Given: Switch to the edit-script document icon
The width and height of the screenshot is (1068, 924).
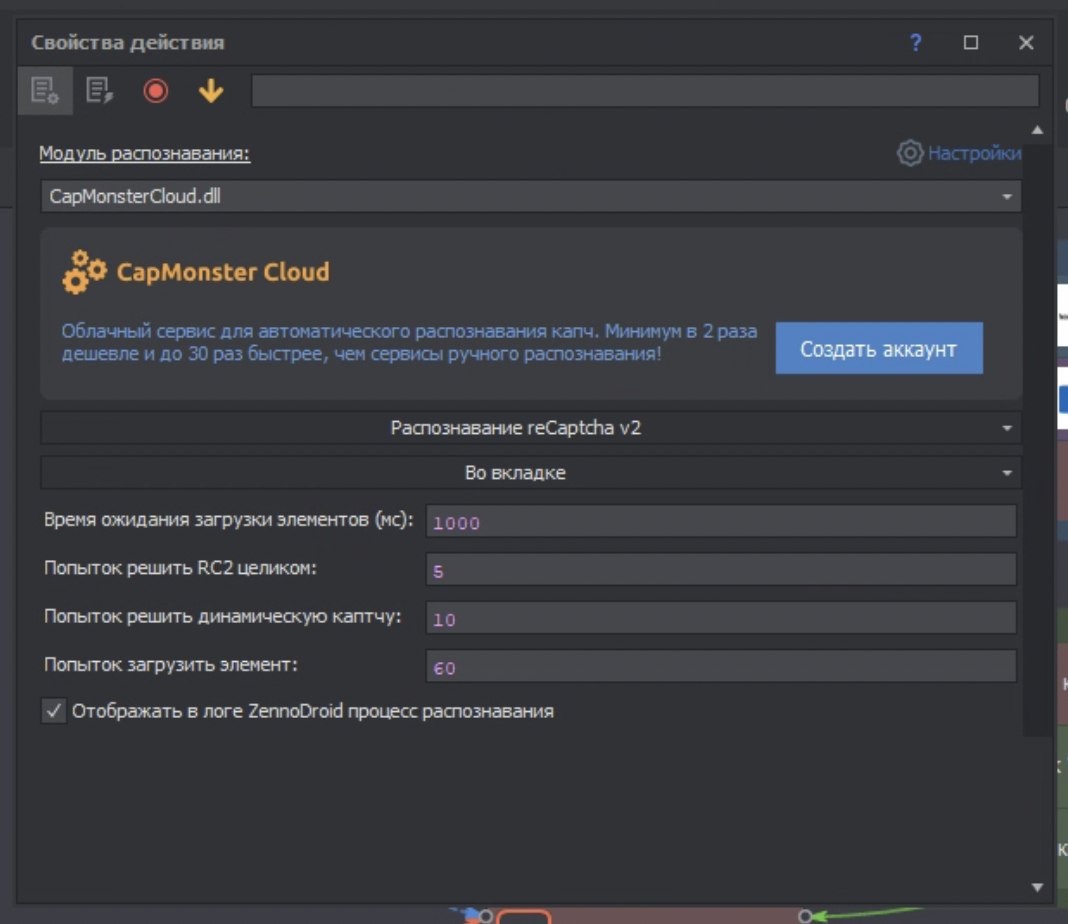Looking at the screenshot, I should (x=99, y=91).
